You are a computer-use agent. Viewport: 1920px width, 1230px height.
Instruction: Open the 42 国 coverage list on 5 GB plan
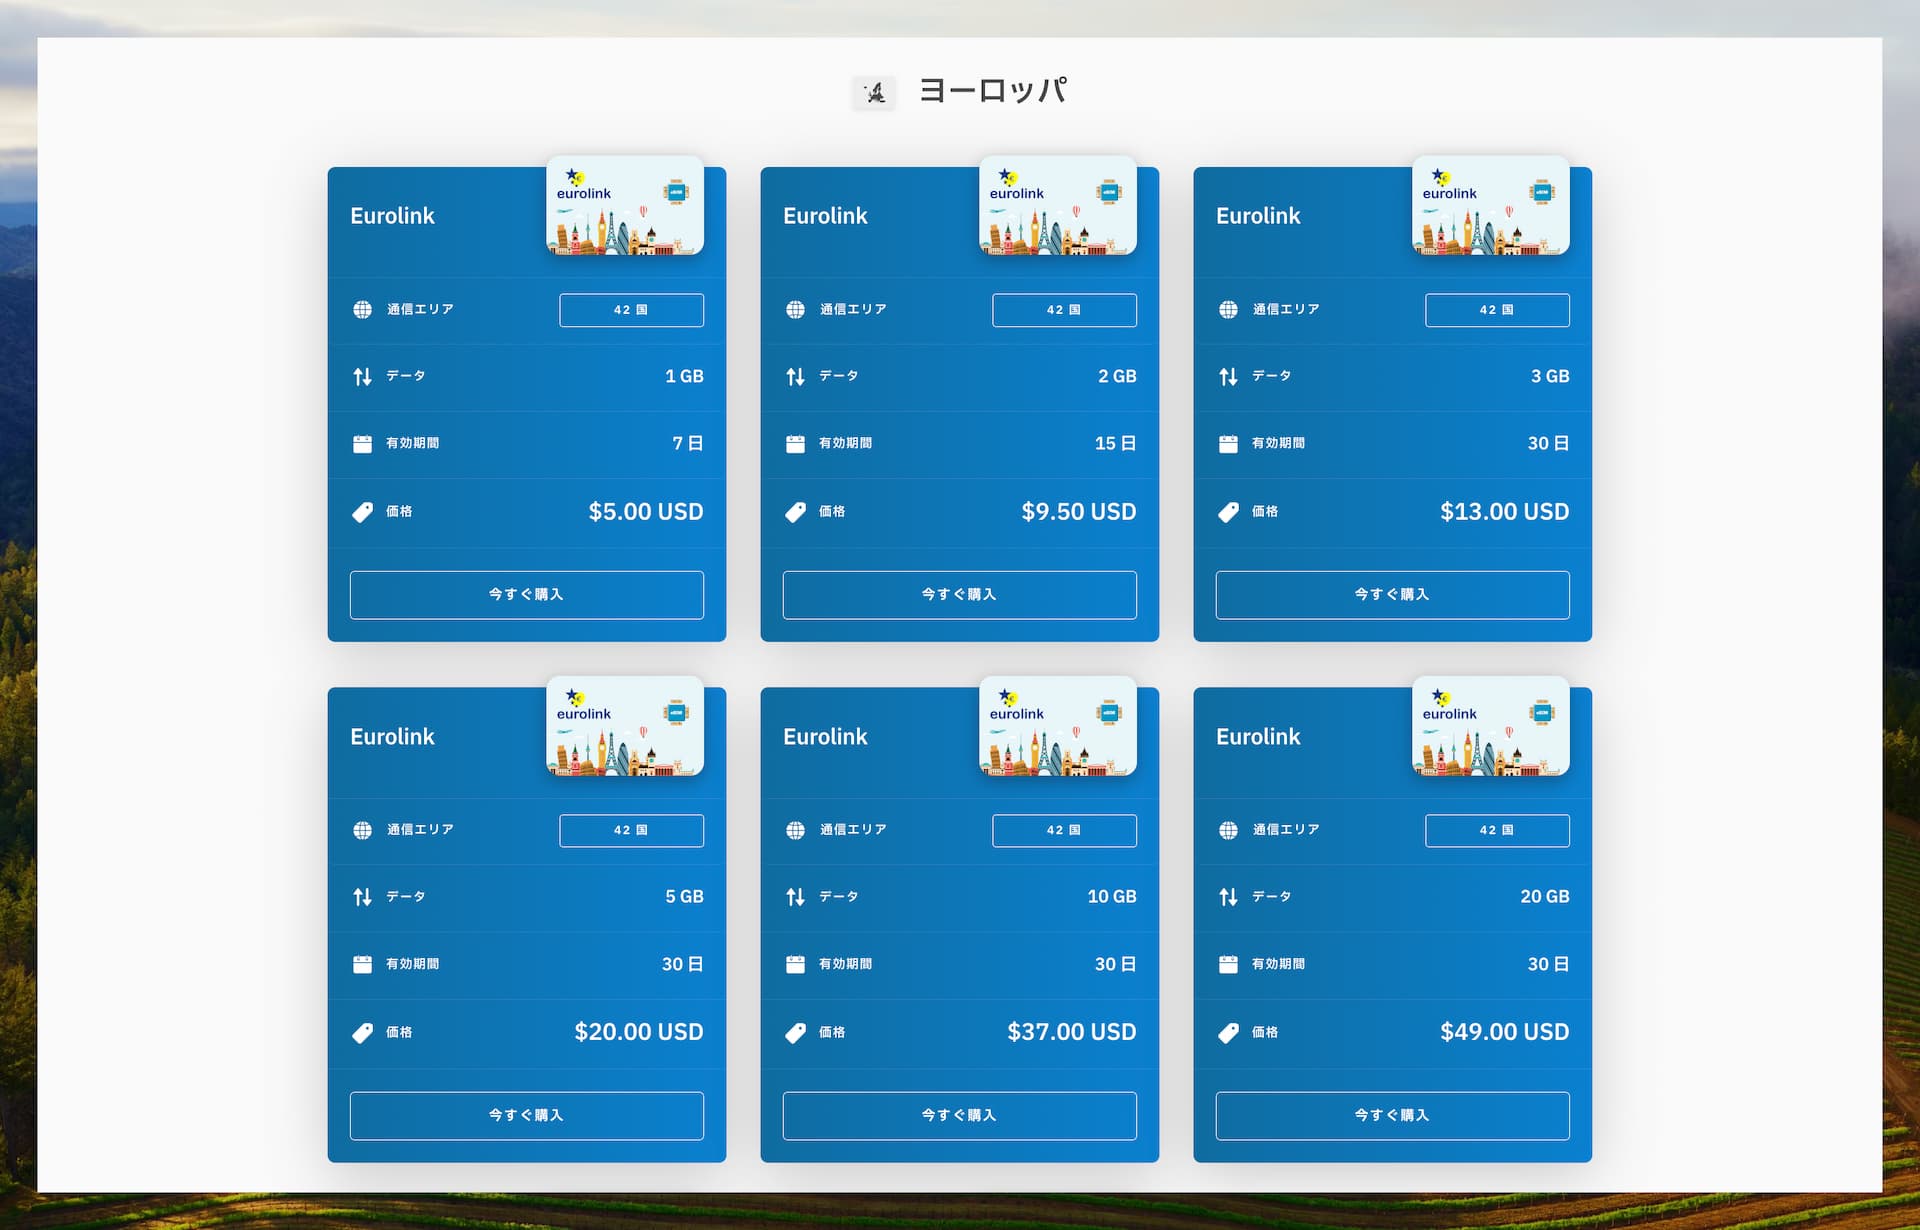point(631,830)
